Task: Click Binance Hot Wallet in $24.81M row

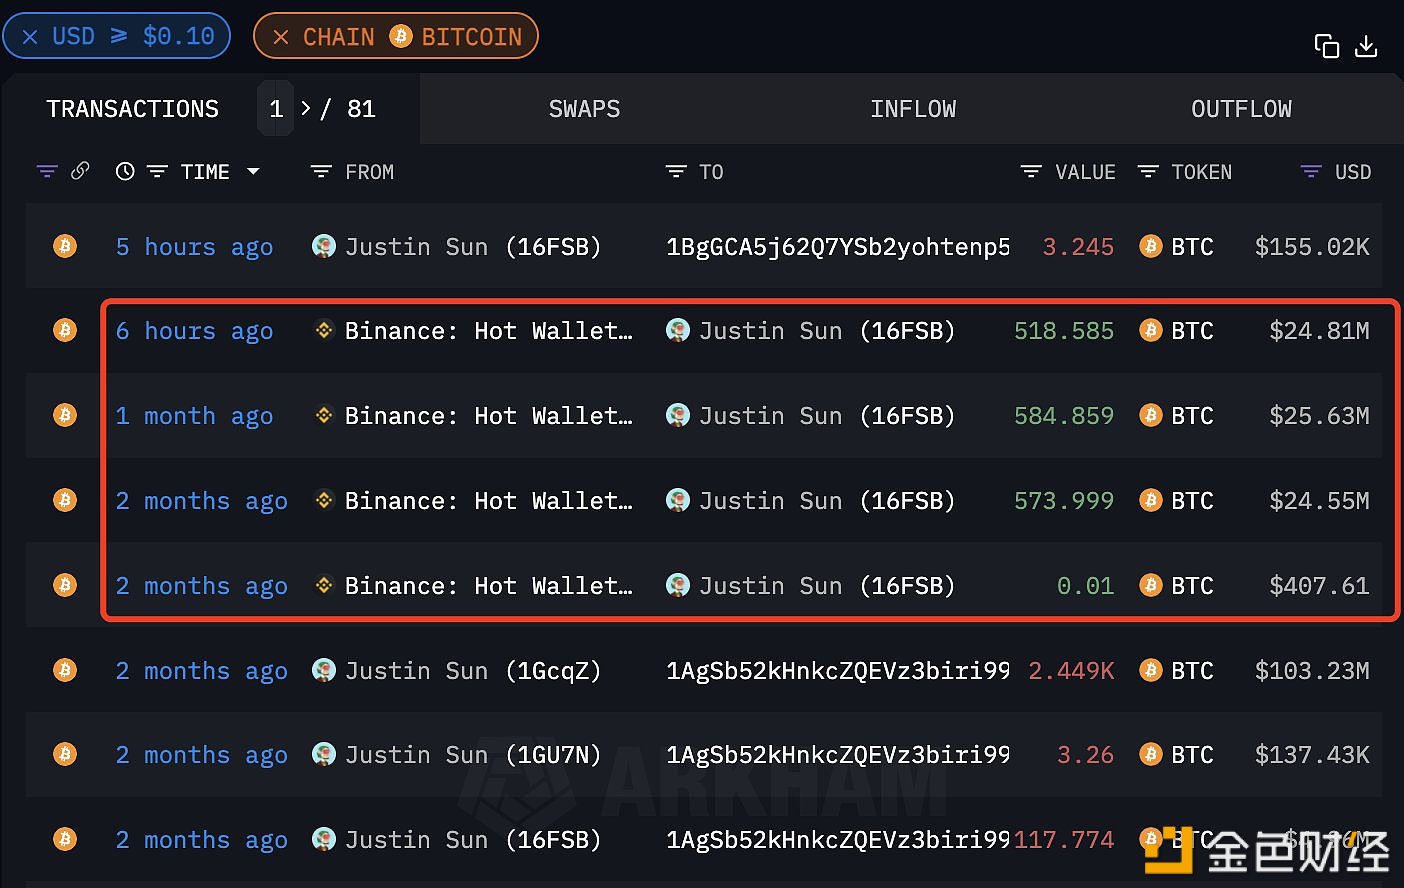Action: pyautogui.click(x=488, y=331)
